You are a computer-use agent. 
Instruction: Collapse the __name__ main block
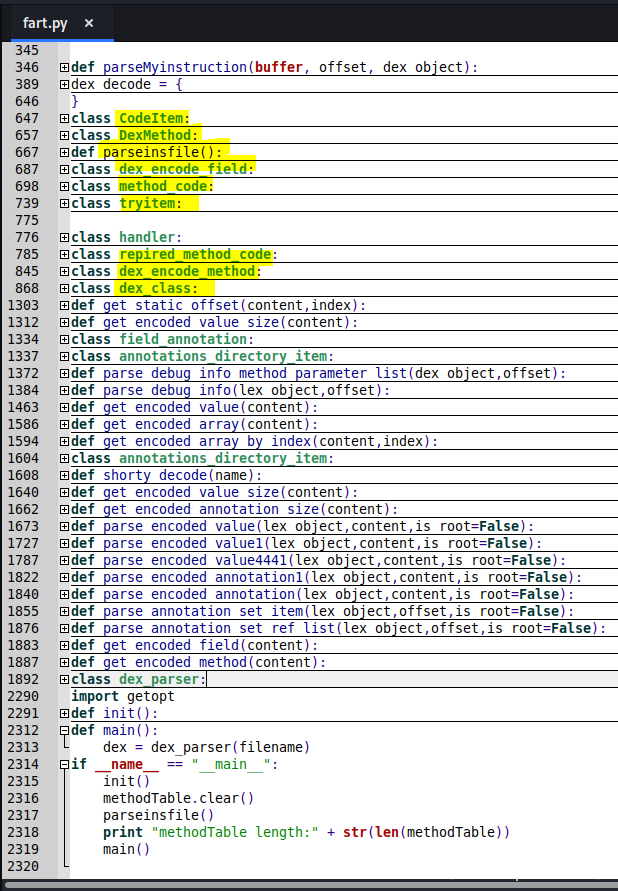click(x=65, y=764)
